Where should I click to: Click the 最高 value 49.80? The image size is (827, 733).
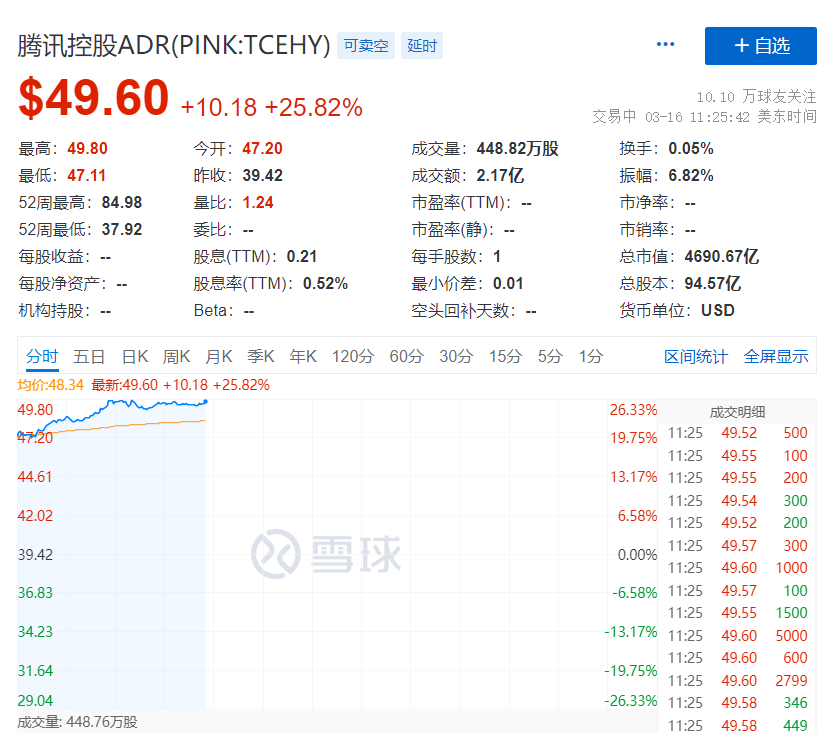coord(88,149)
